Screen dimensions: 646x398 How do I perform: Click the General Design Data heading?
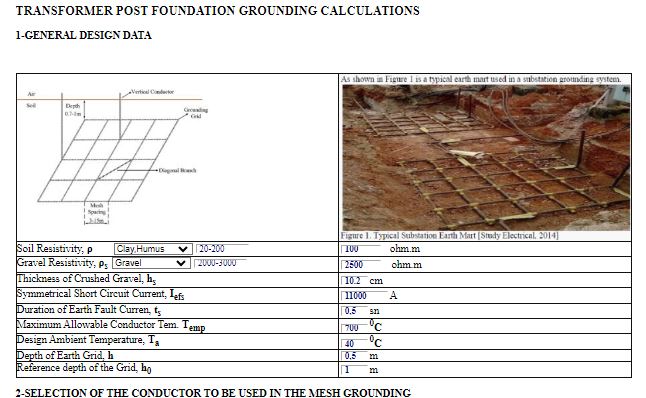point(84,35)
